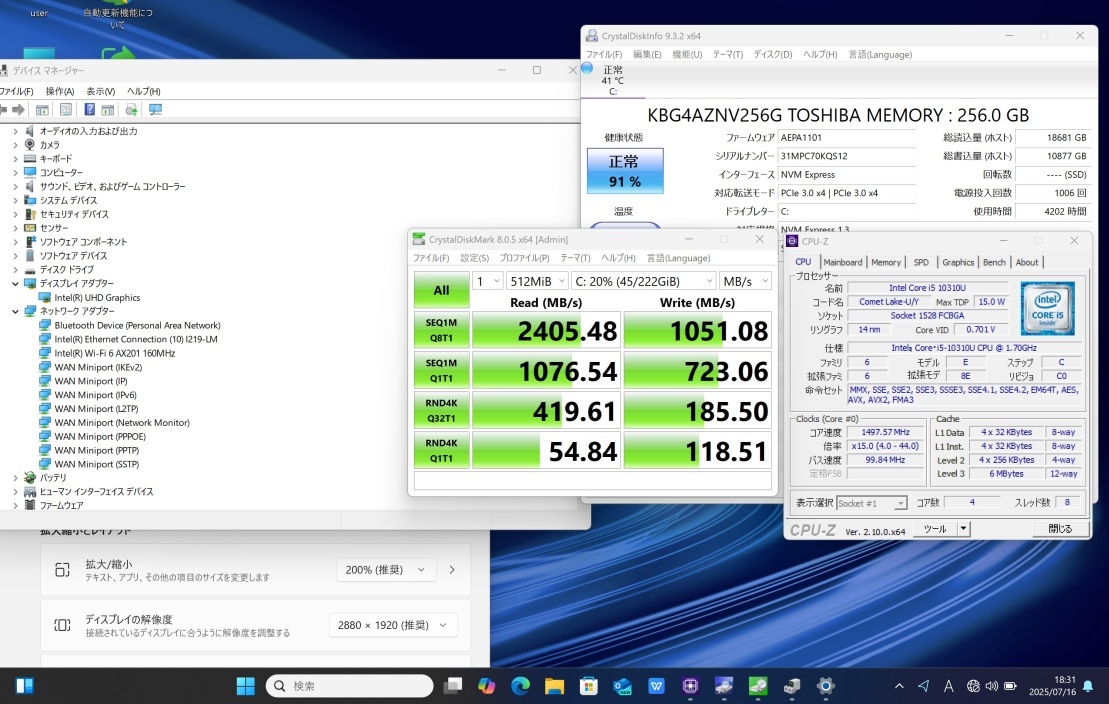Click the 閉じる button in CPU-Z
This screenshot has width=1109, height=704.
point(1059,529)
